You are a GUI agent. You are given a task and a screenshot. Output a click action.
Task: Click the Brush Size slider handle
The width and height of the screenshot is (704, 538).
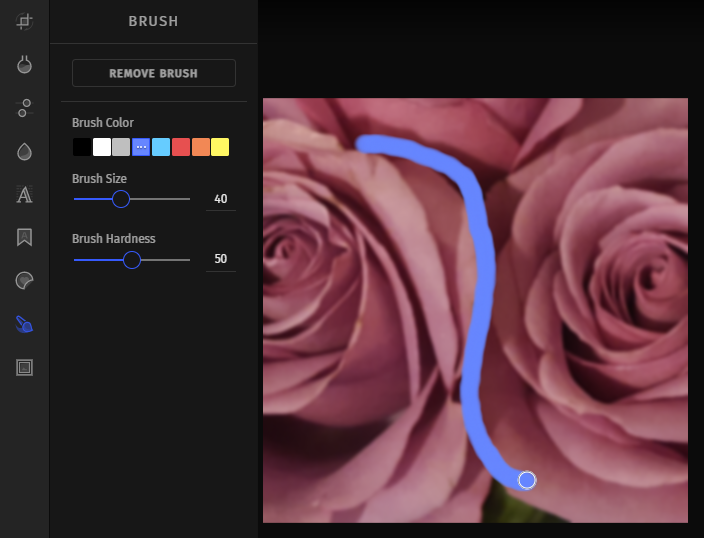click(x=121, y=199)
